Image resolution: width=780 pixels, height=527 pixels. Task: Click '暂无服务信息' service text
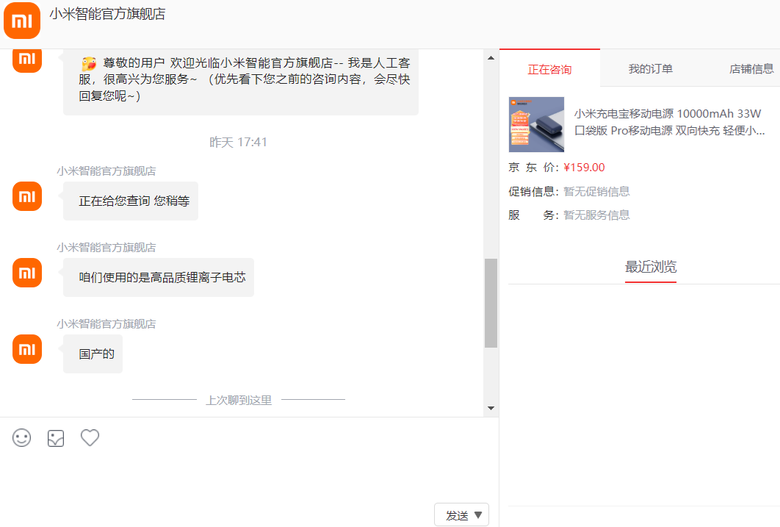click(x=596, y=215)
